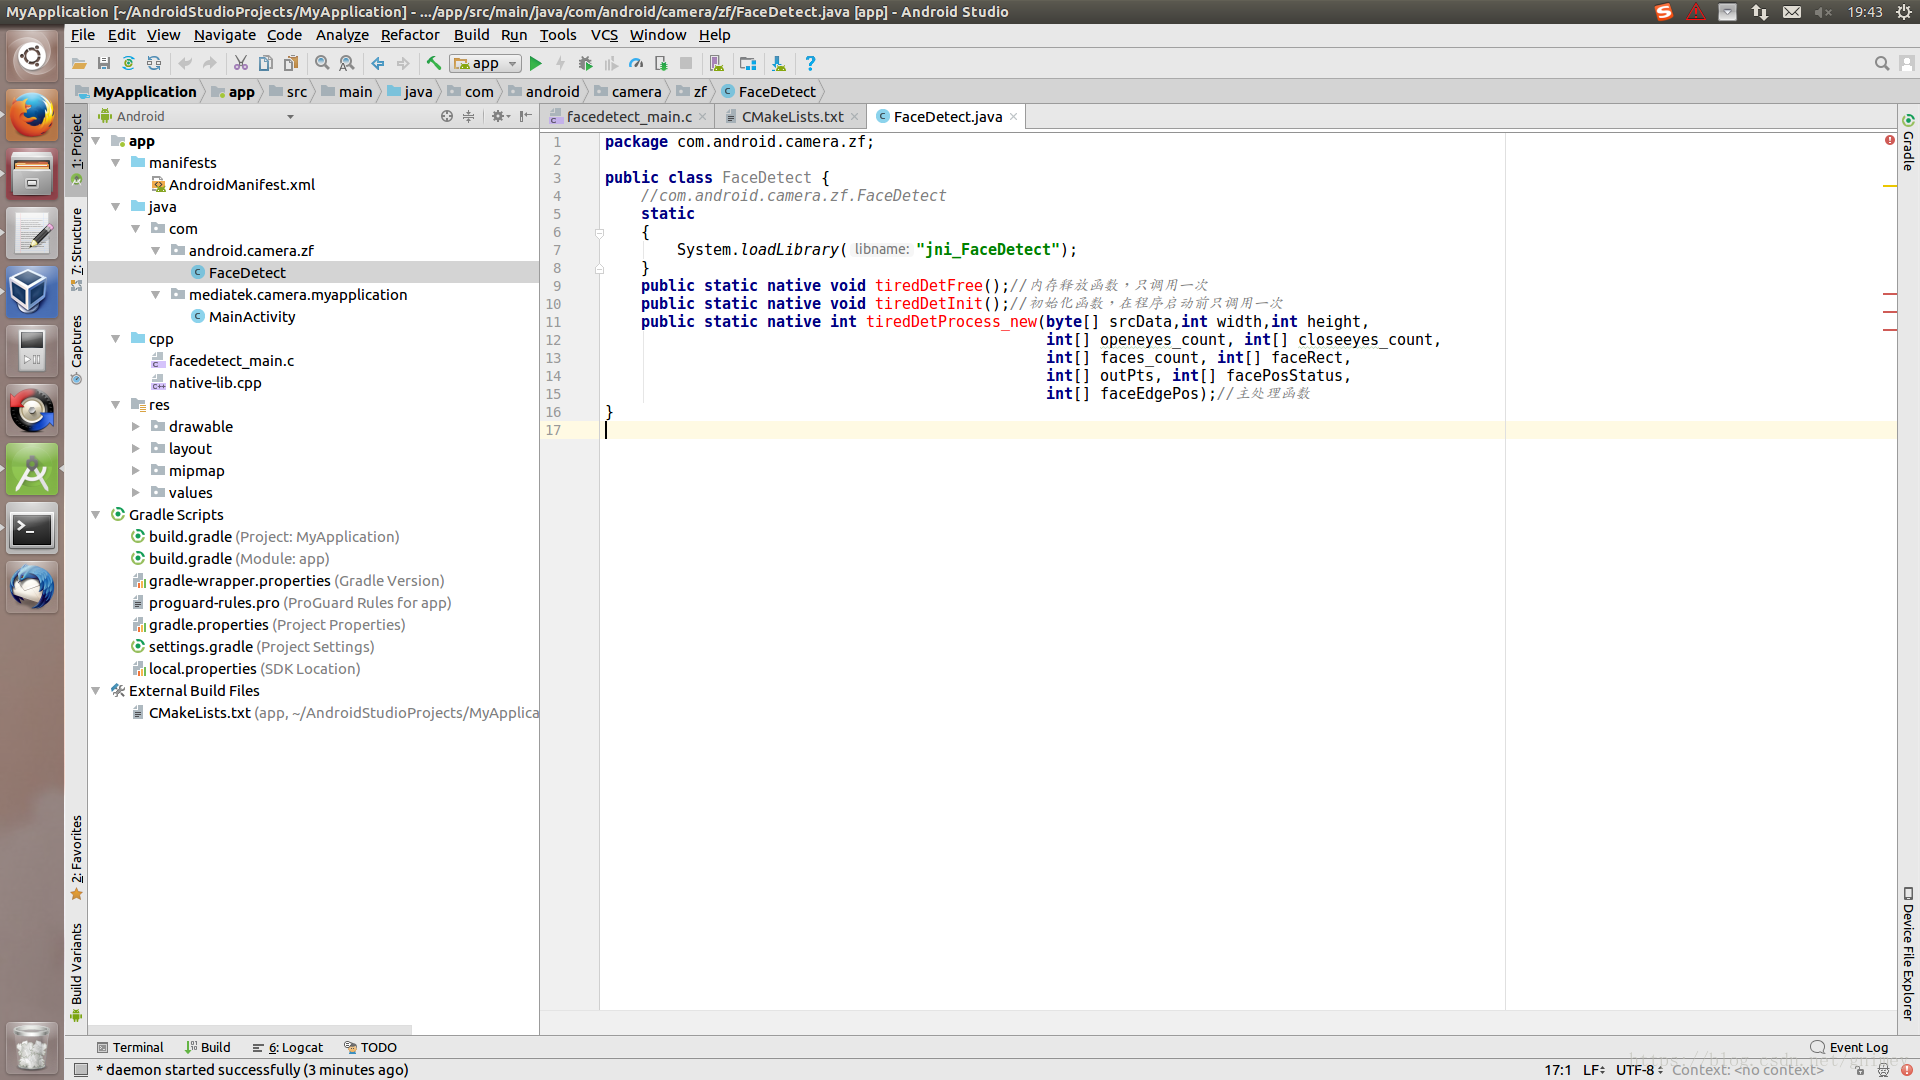This screenshot has height=1080, width=1920.
Task: Click the Paste toolbar icon
Action: pos(291,63)
